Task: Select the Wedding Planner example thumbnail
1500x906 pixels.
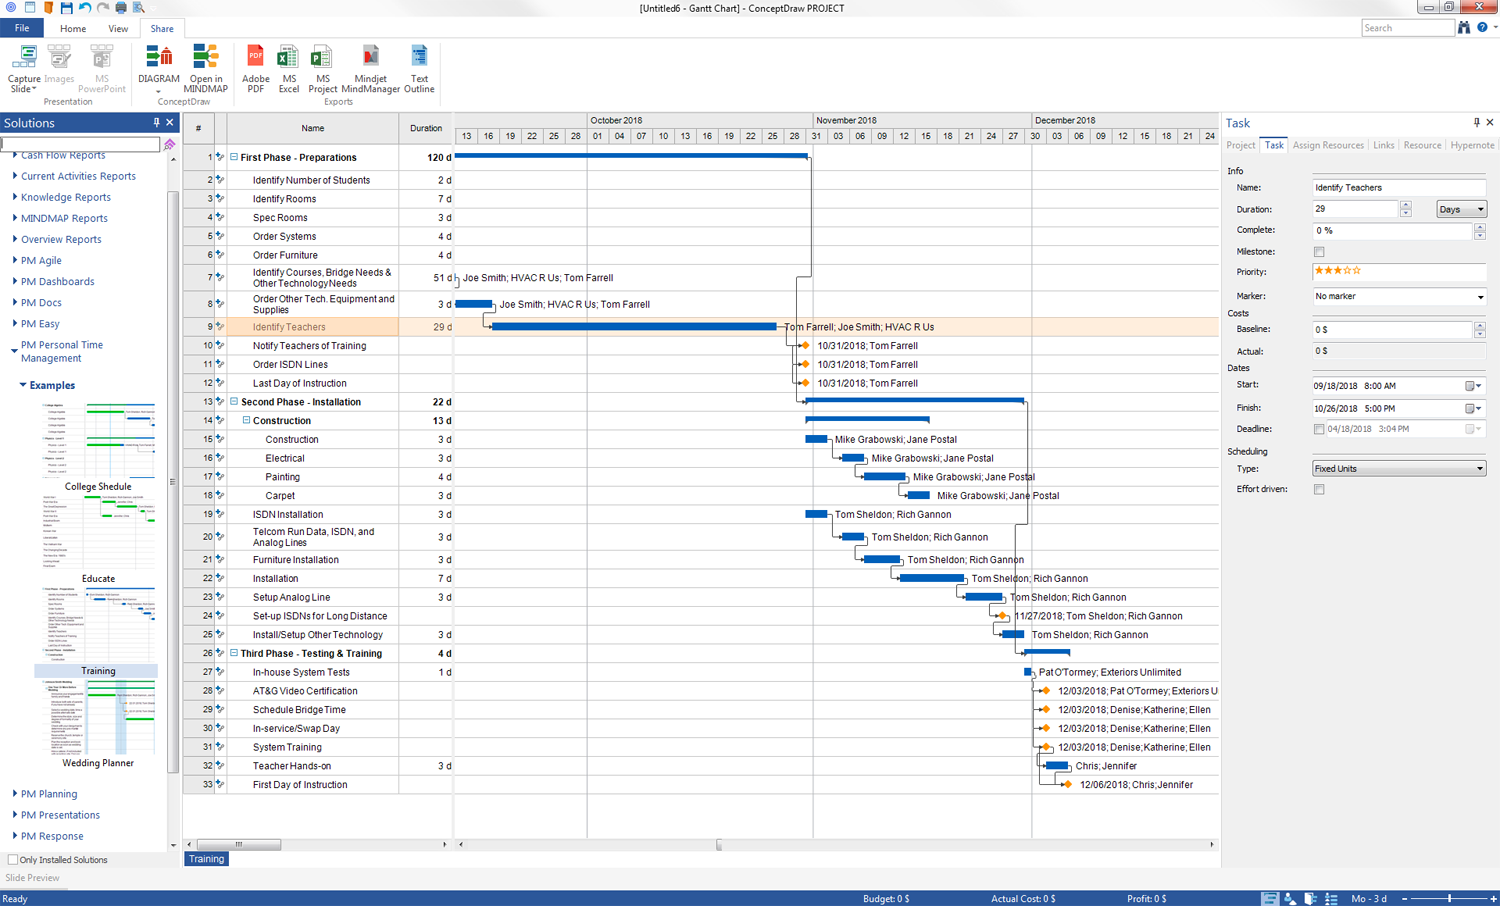Action: (98, 722)
